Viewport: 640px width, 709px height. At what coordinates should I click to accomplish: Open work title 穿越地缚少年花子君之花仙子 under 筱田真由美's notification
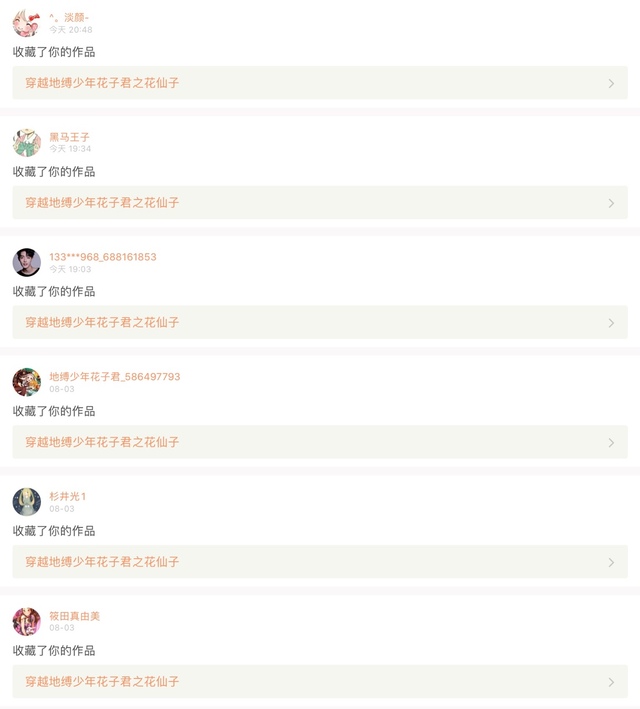coord(102,682)
